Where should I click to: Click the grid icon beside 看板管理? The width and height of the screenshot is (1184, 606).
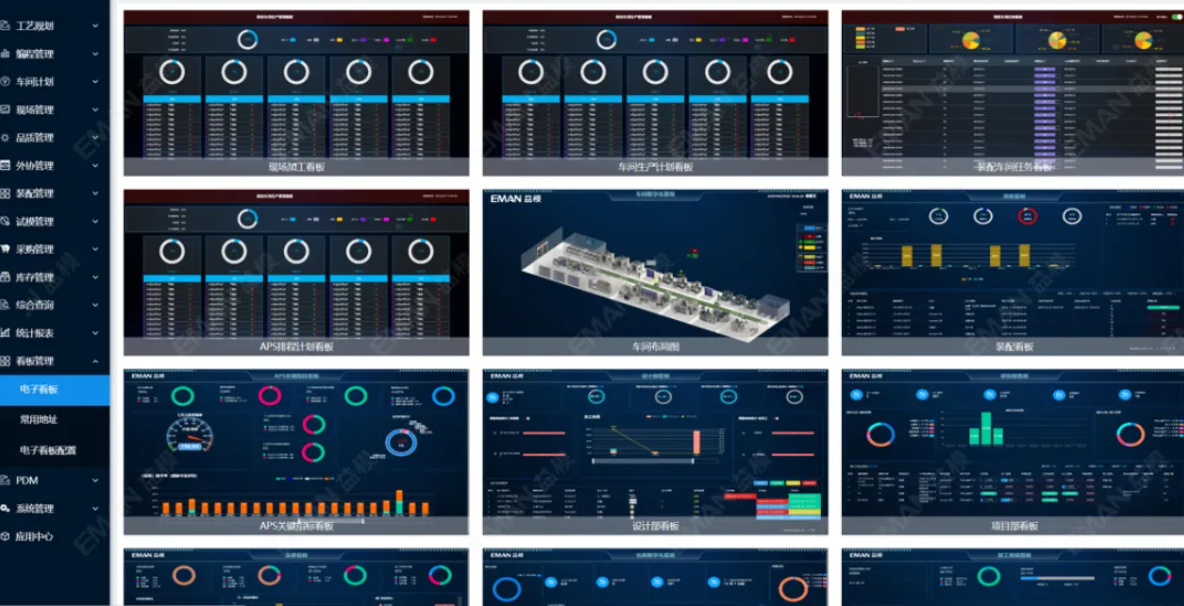5,361
